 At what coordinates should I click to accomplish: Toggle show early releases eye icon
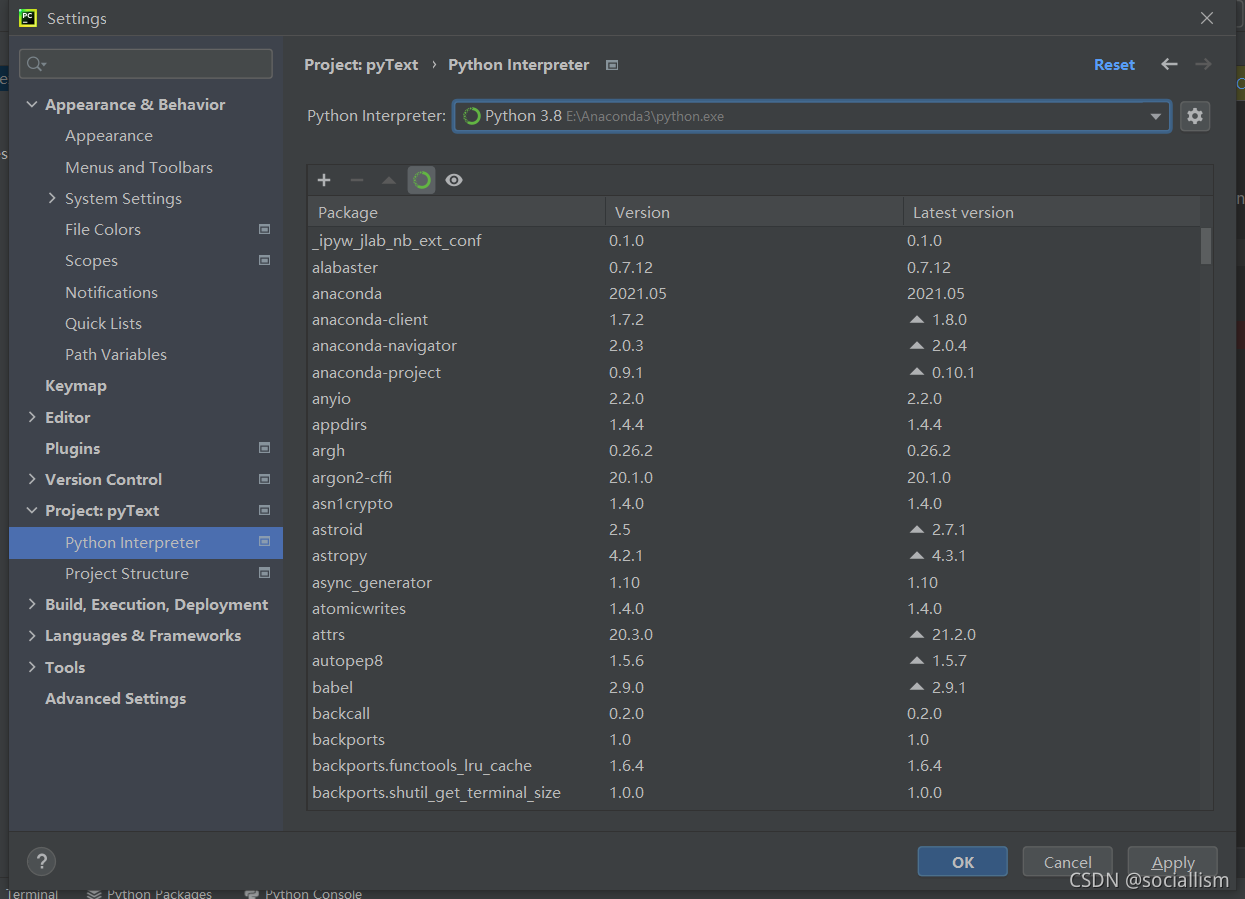tap(454, 180)
